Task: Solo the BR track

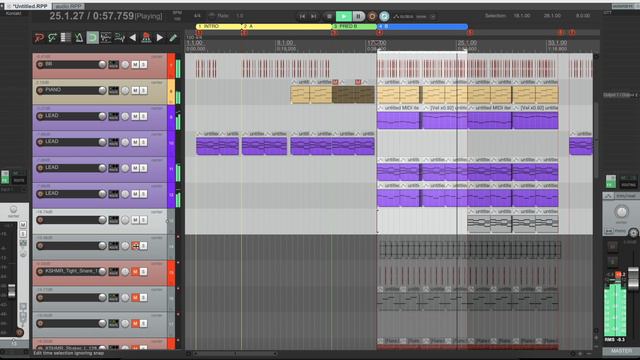Action: tap(143, 64)
